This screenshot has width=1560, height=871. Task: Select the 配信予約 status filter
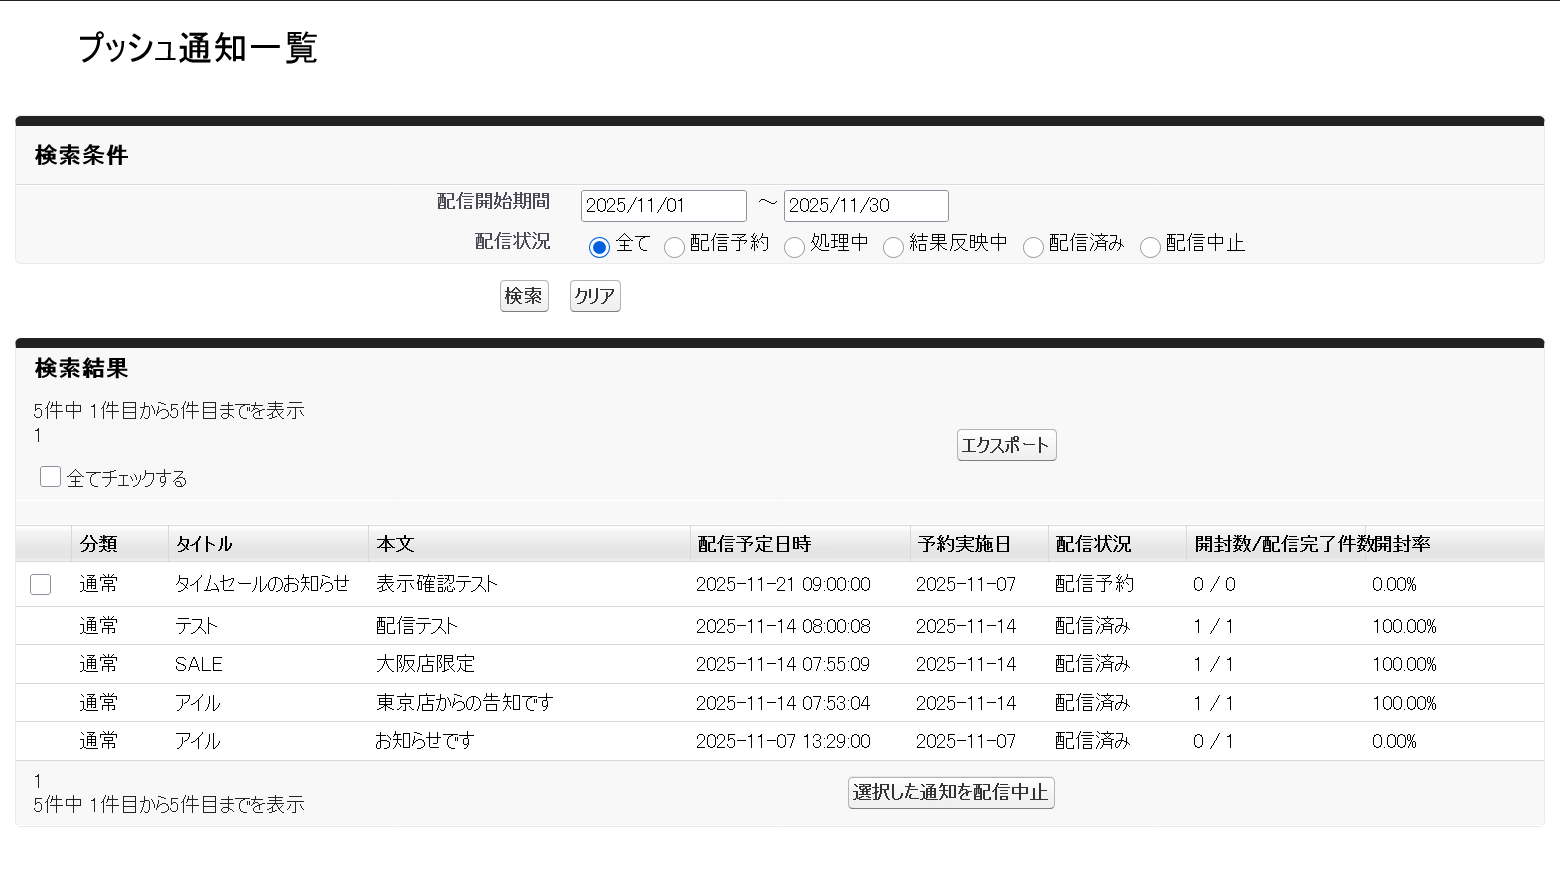(675, 246)
